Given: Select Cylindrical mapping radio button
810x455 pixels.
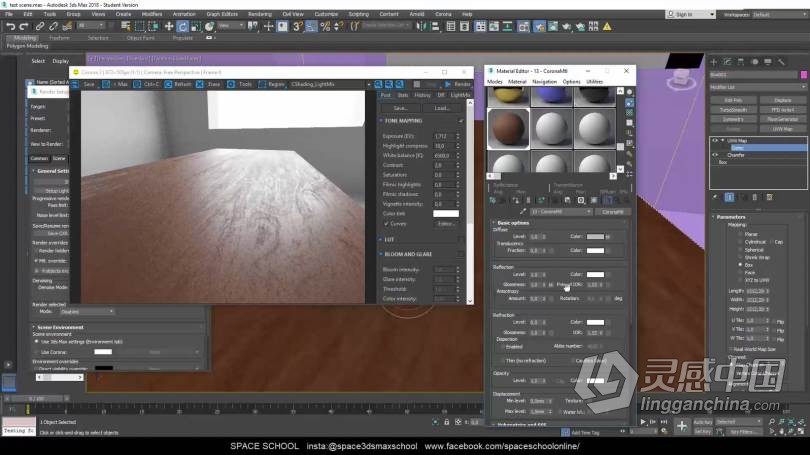Looking at the screenshot, I should click(740, 242).
